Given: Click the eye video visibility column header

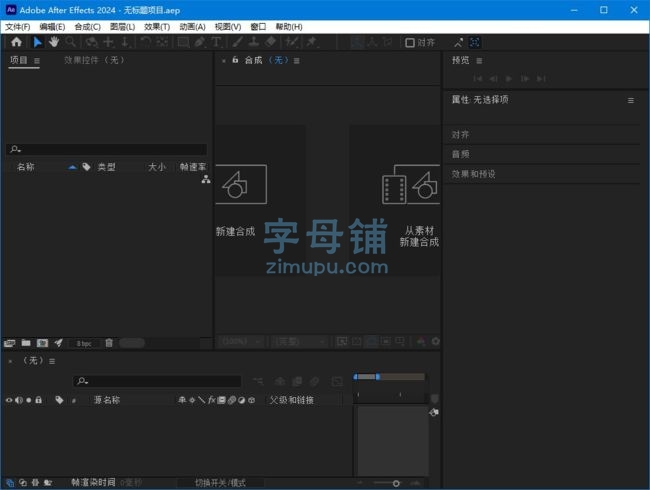Looking at the screenshot, I should [x=9, y=400].
